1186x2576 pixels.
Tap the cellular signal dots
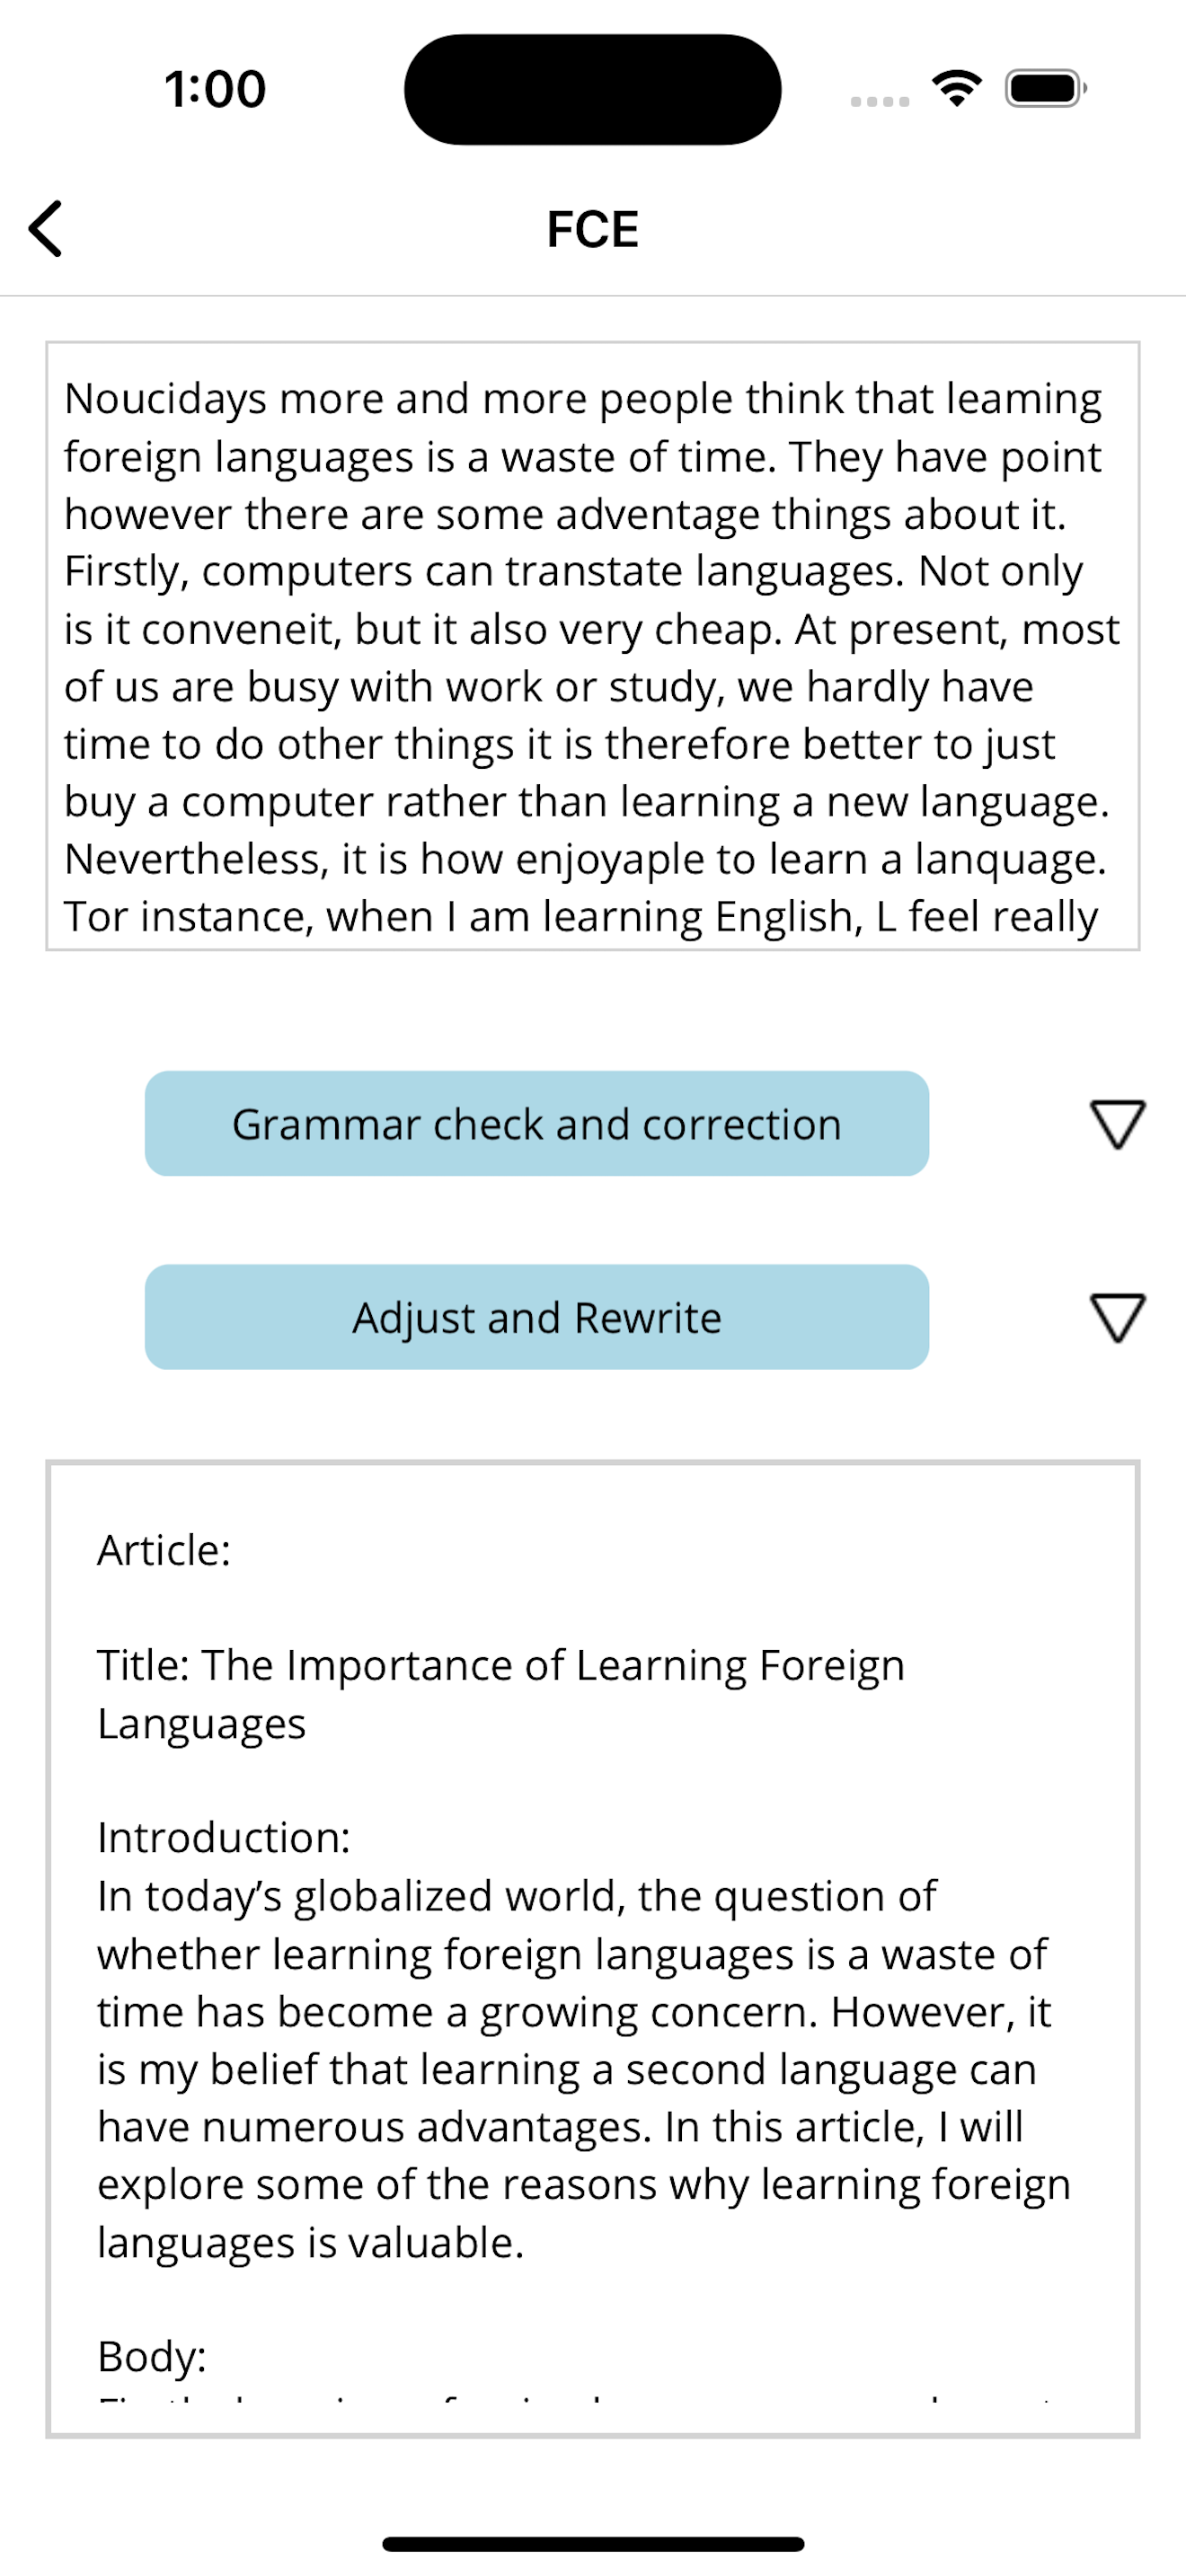[880, 101]
